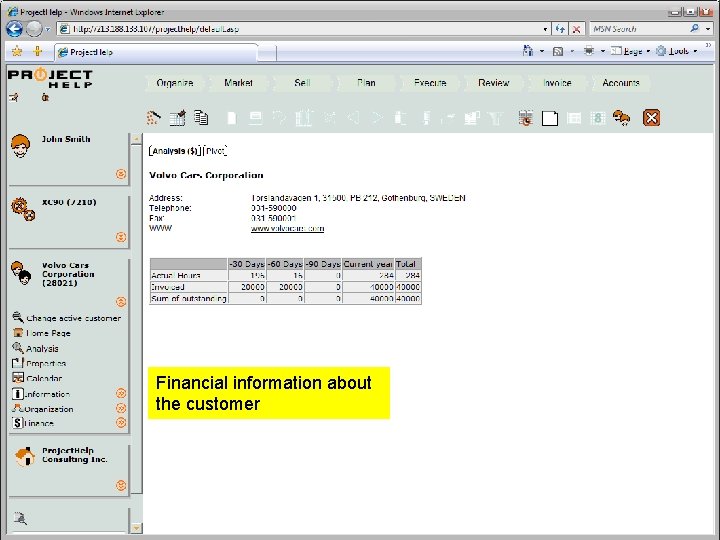Click the Add to Favorites plus icon
720x540 pixels.
pos(37,51)
